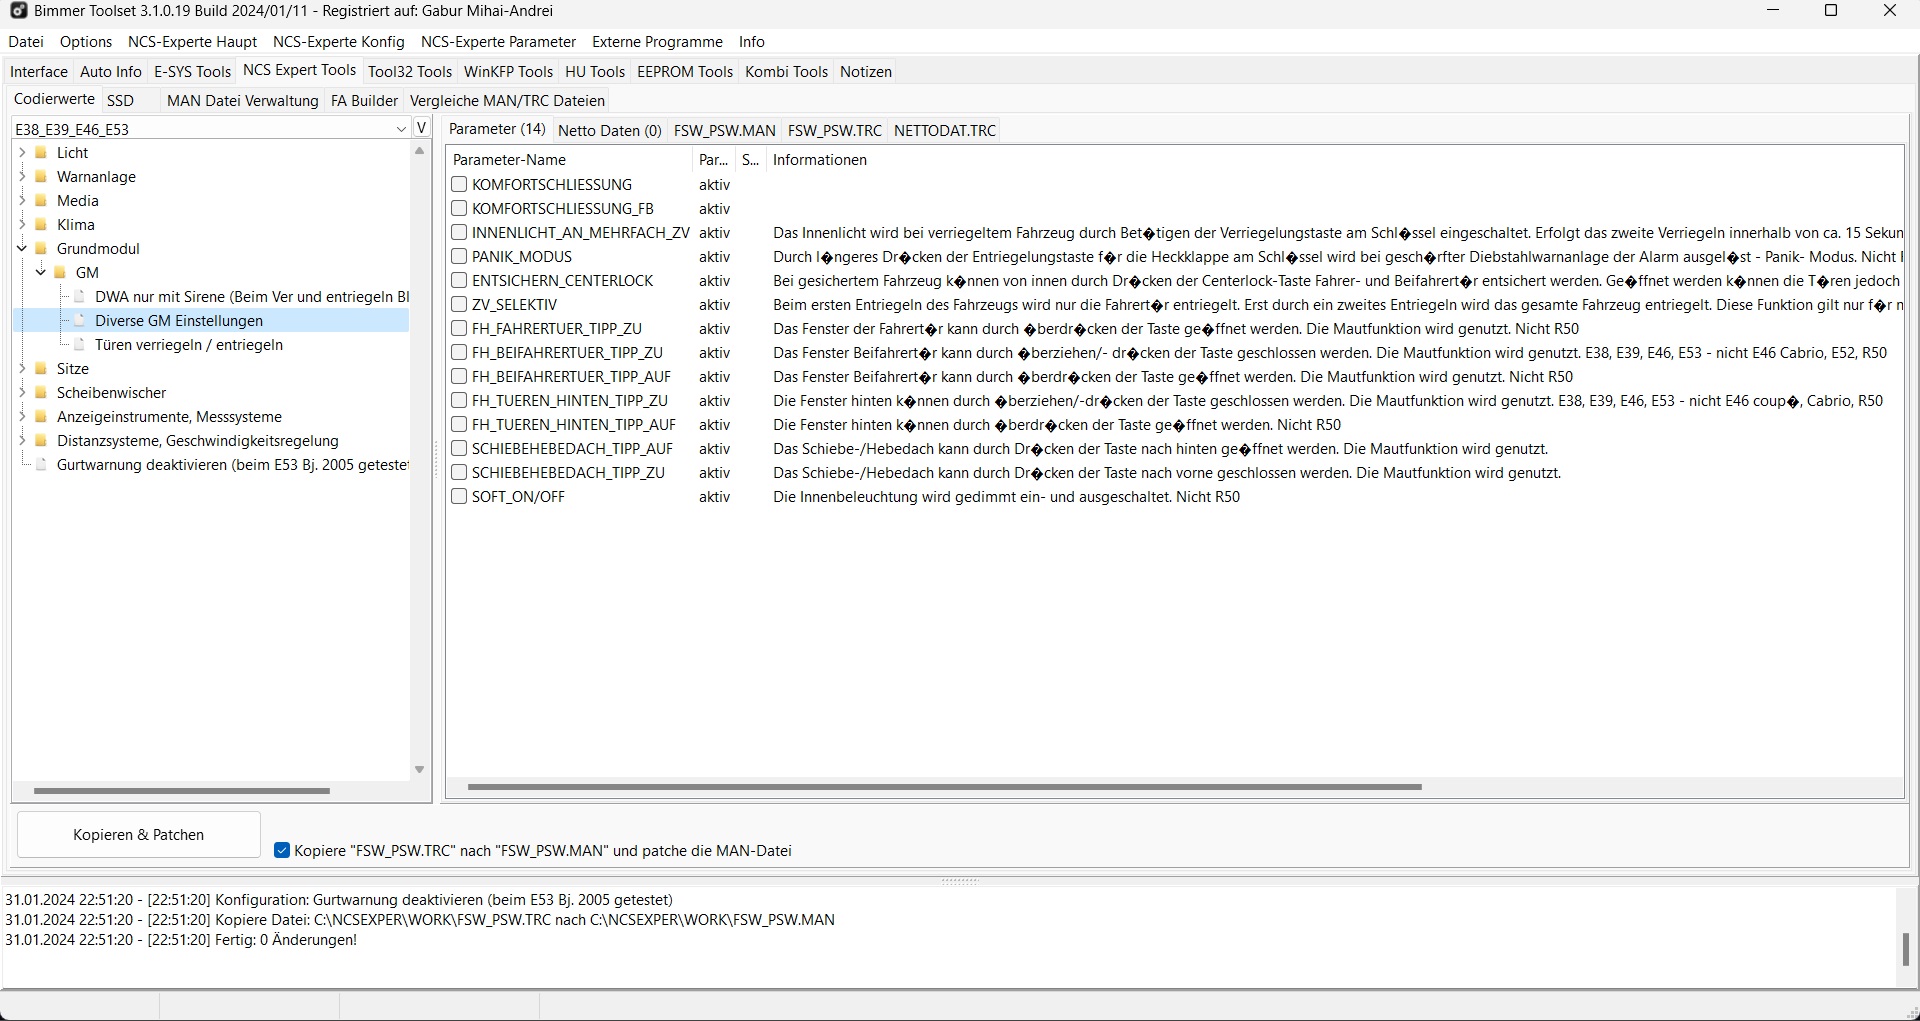Click the Türen verriegeln document icon
The image size is (1920, 1021).
[79, 345]
